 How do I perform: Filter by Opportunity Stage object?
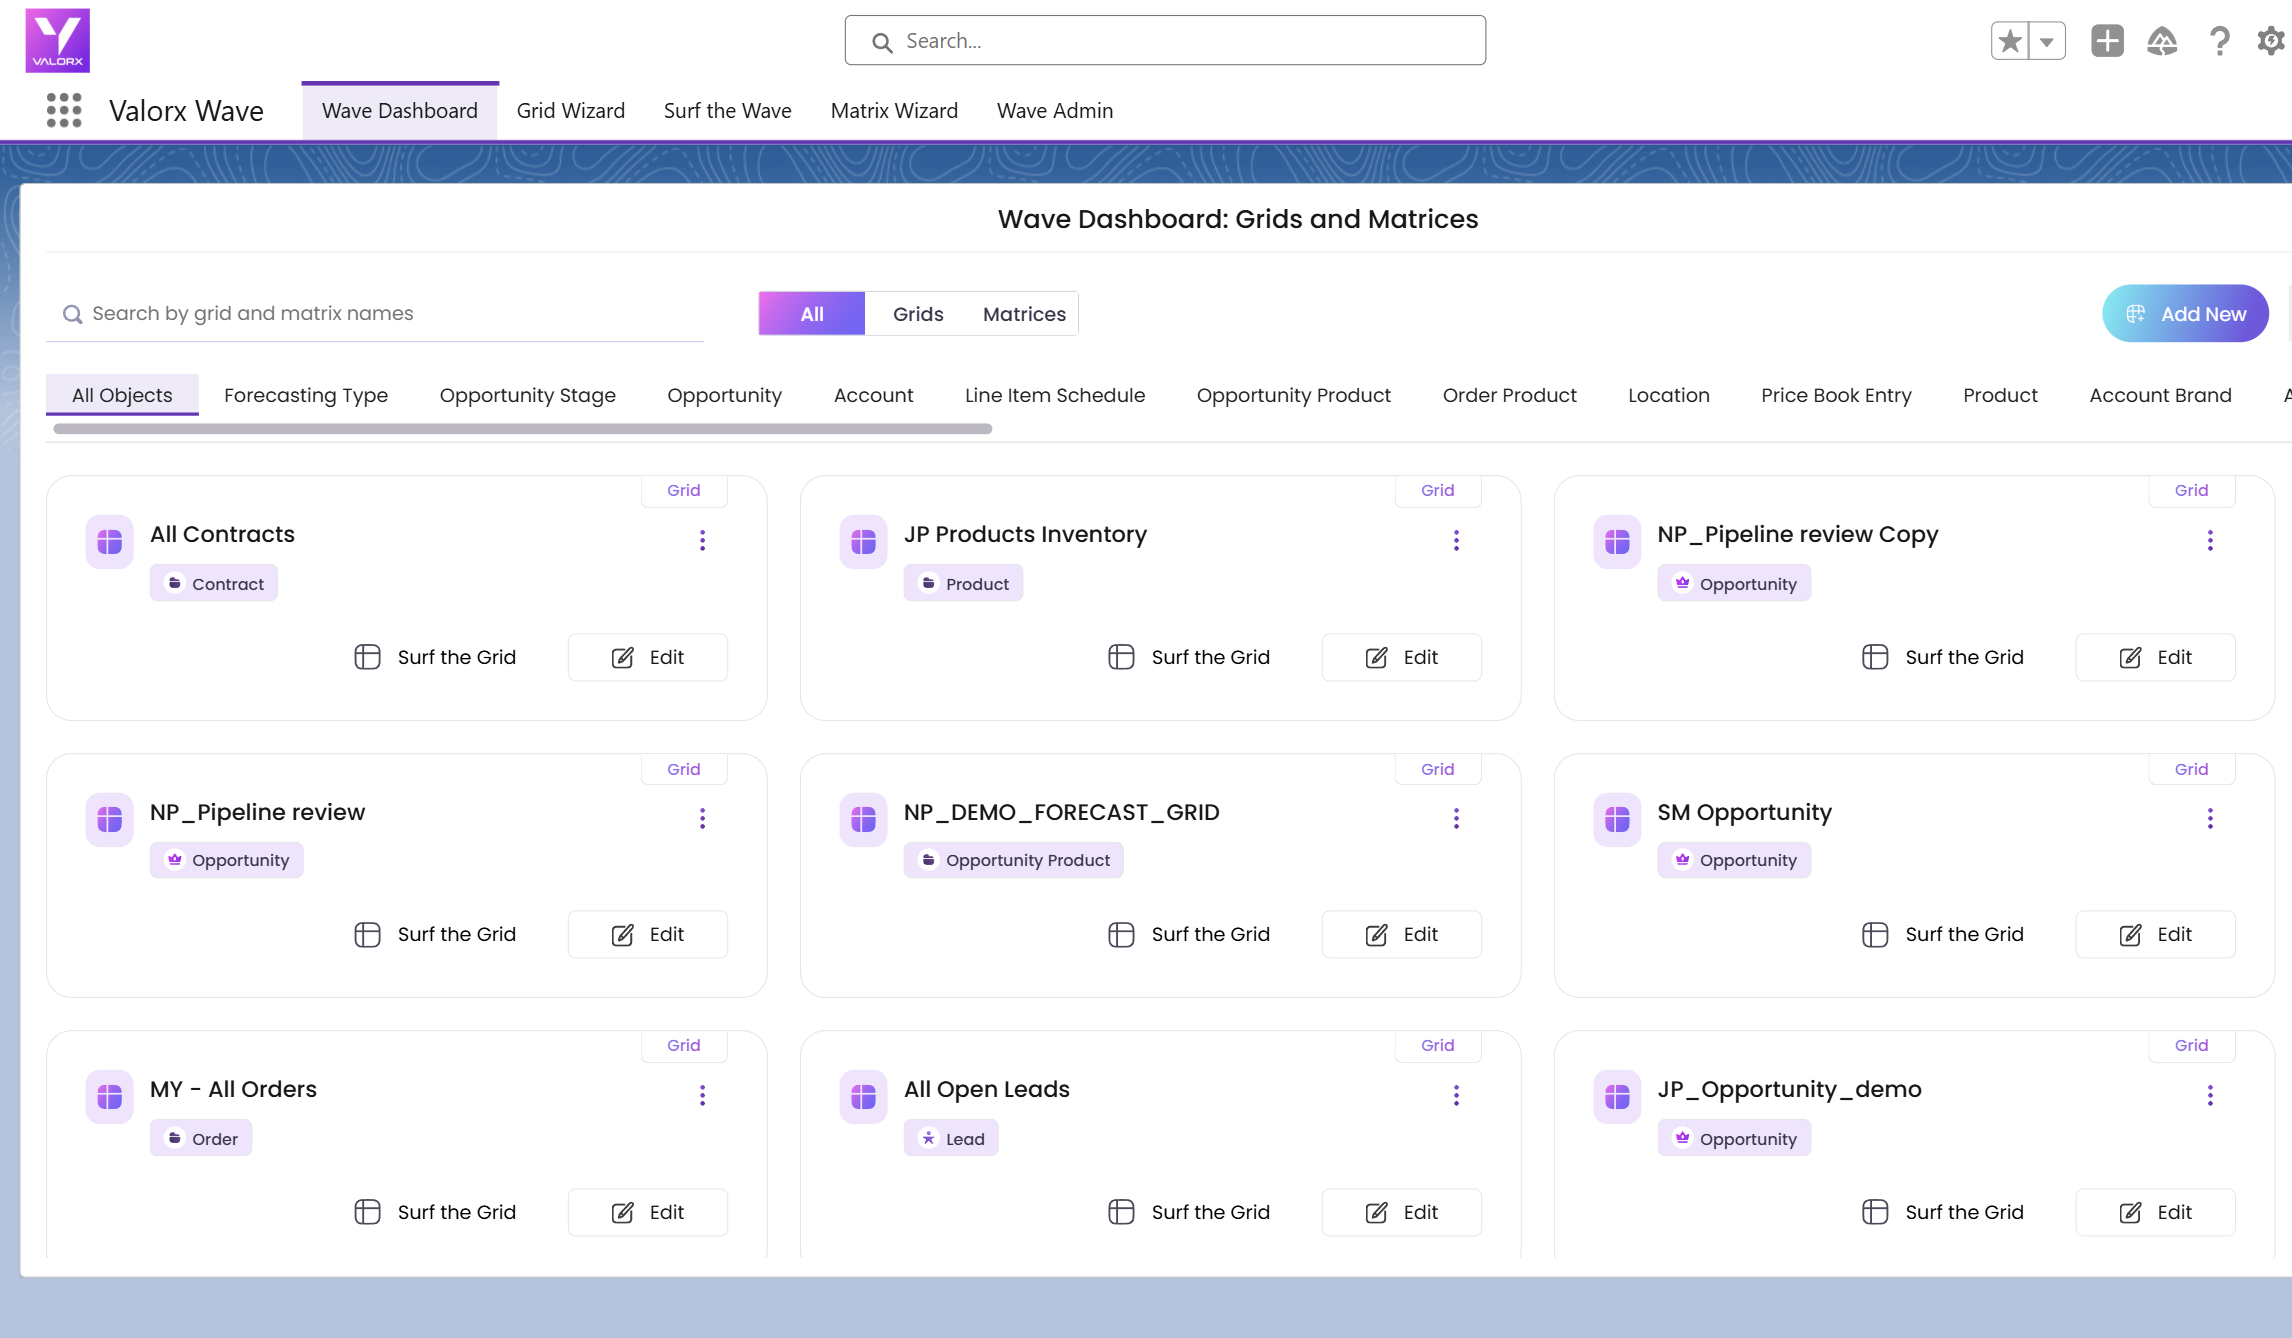[528, 395]
